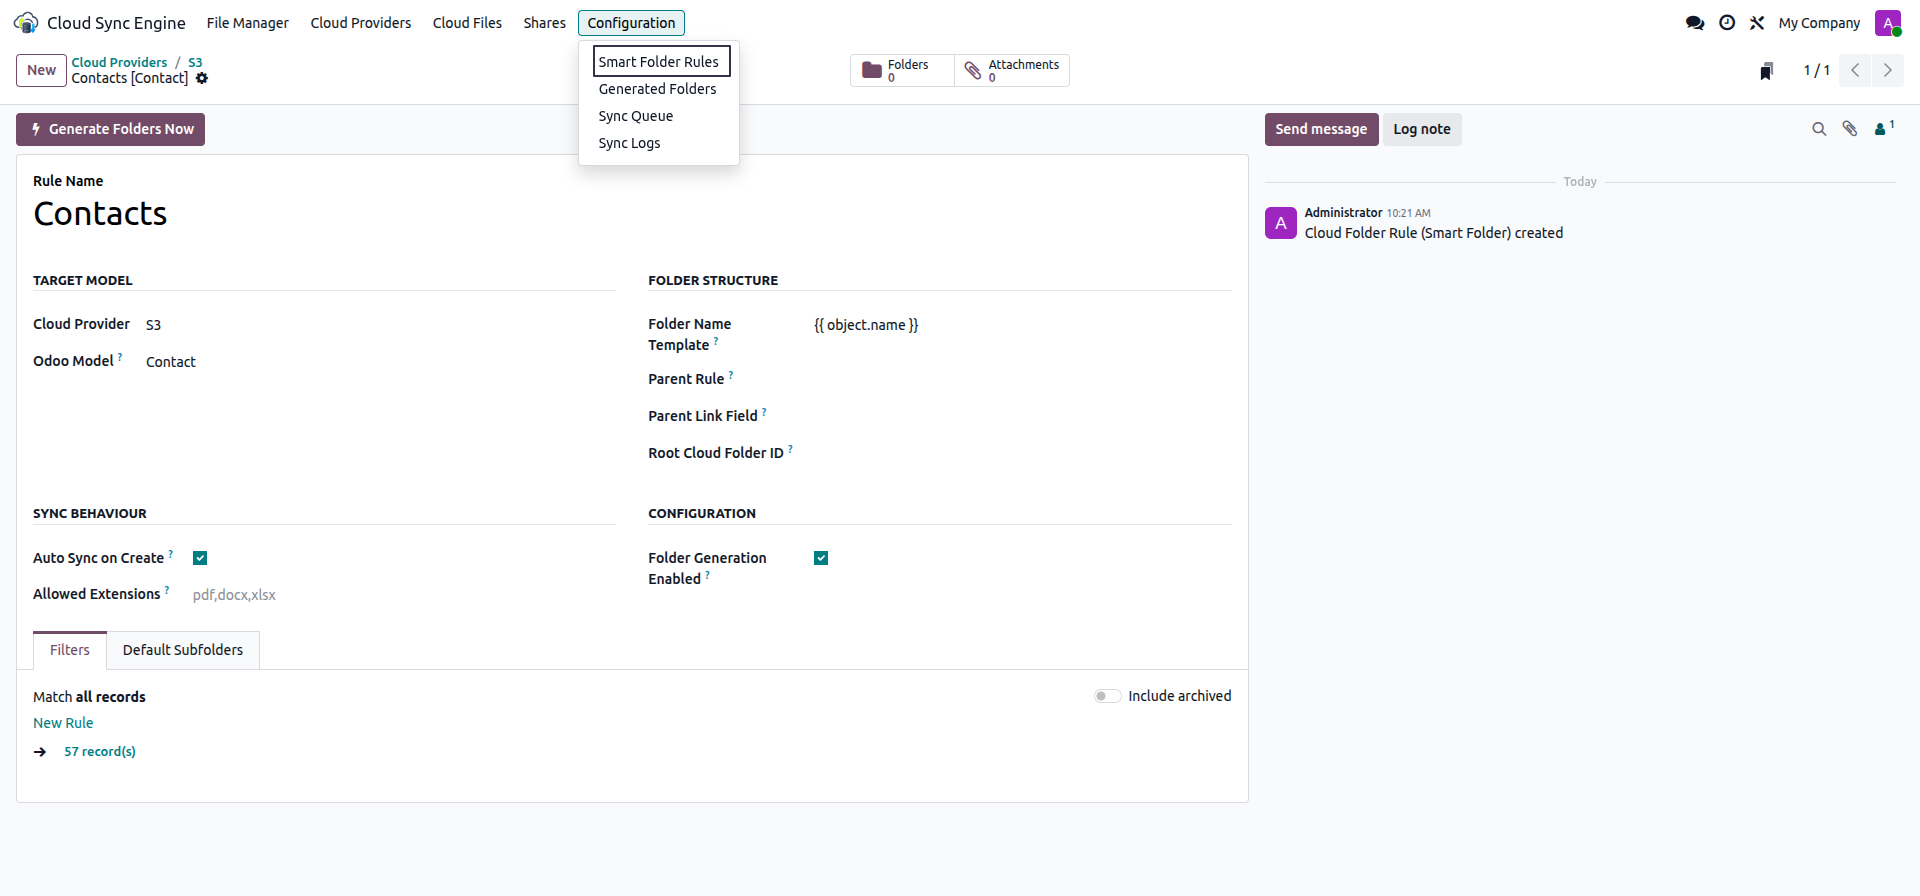Image resolution: width=1920 pixels, height=896 pixels.
Task: Open the debug tools icon
Action: [x=1757, y=22]
